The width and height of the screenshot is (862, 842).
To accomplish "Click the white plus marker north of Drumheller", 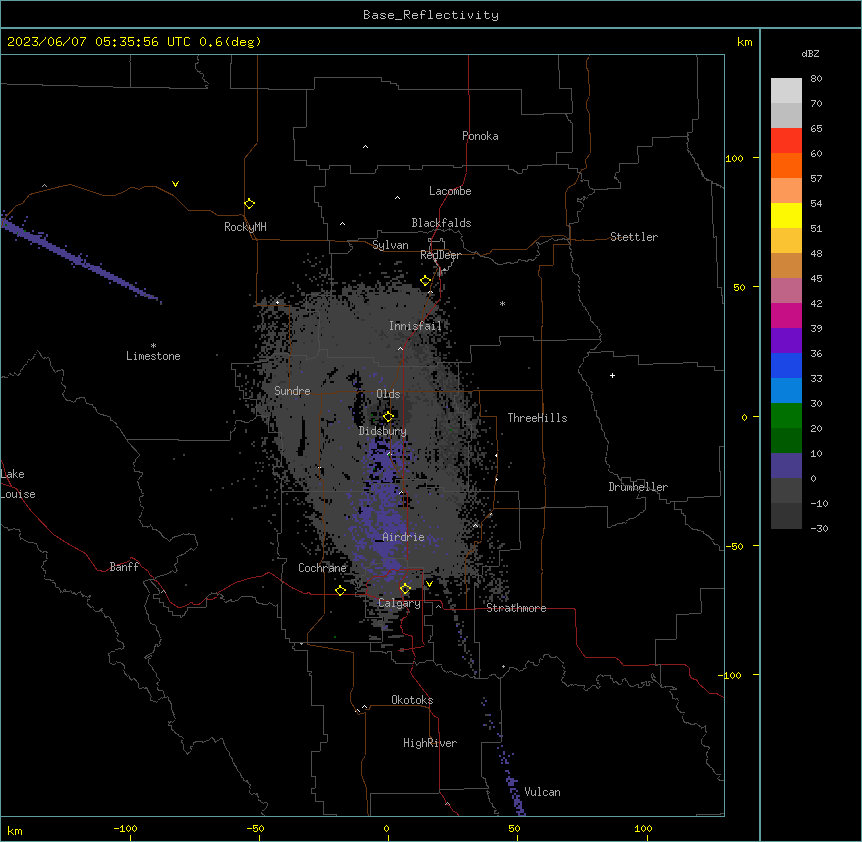I will 612,375.
